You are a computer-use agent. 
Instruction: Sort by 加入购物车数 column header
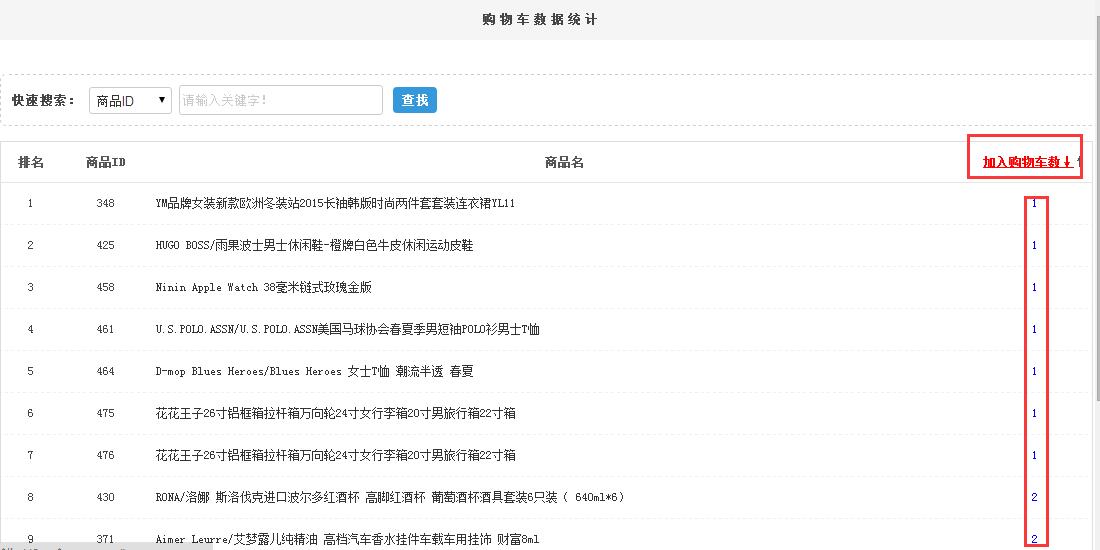tap(1028, 162)
